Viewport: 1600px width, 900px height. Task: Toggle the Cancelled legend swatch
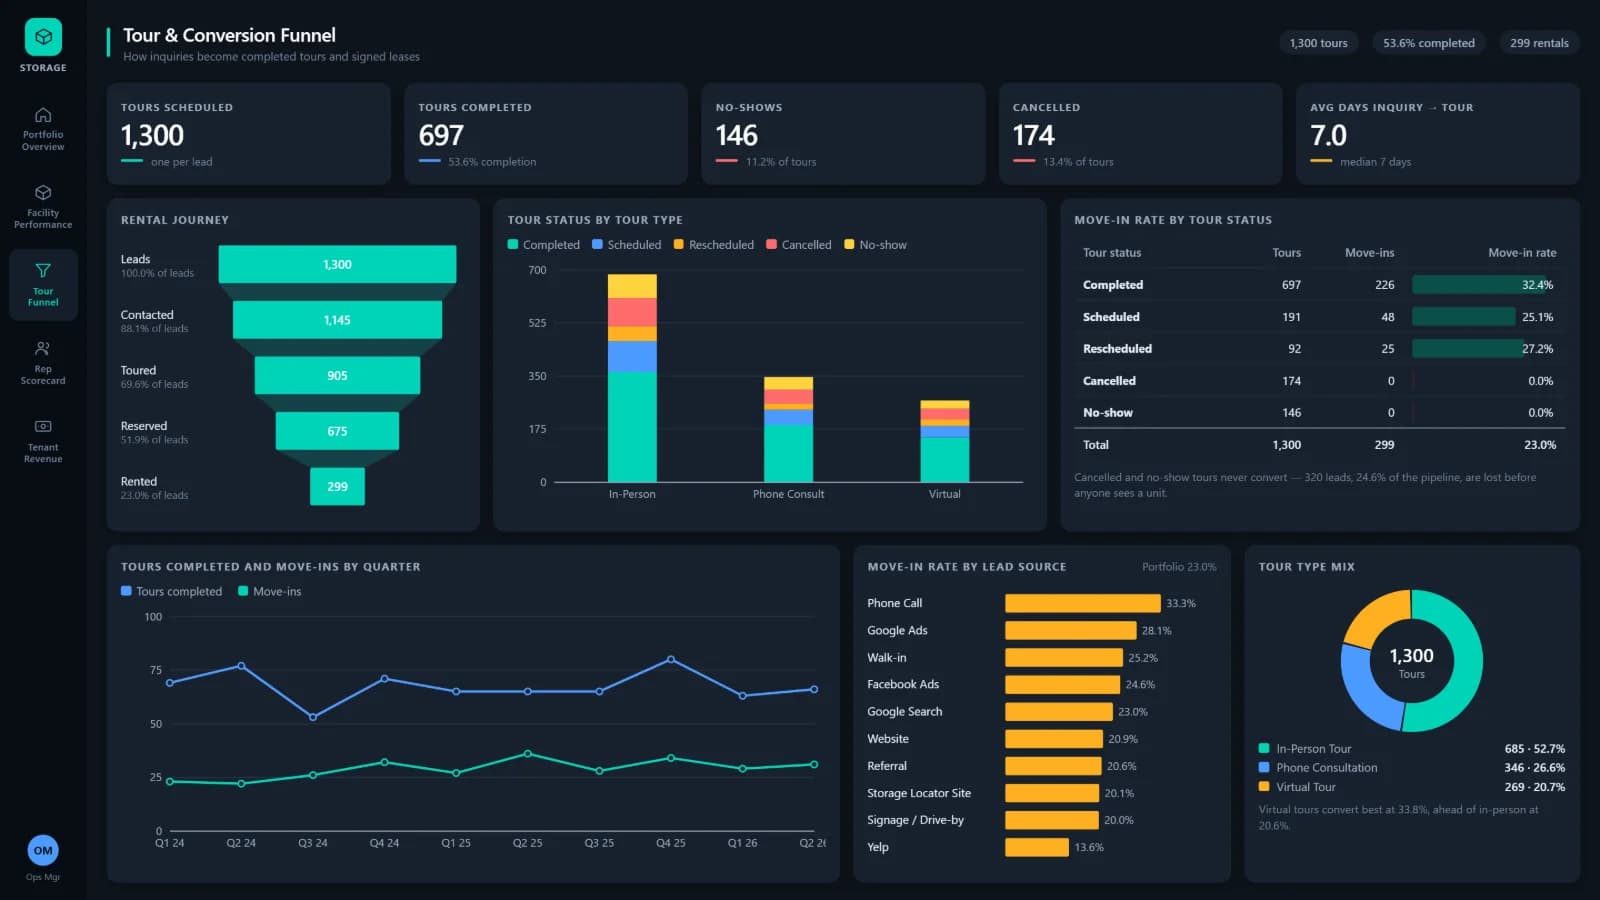771,245
